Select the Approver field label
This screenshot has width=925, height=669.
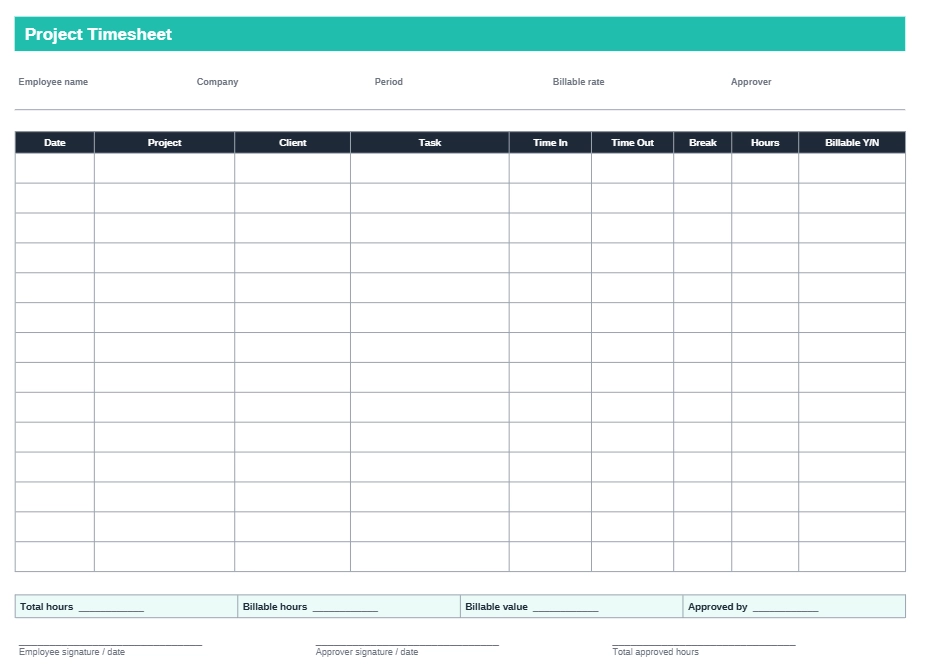[x=750, y=82]
